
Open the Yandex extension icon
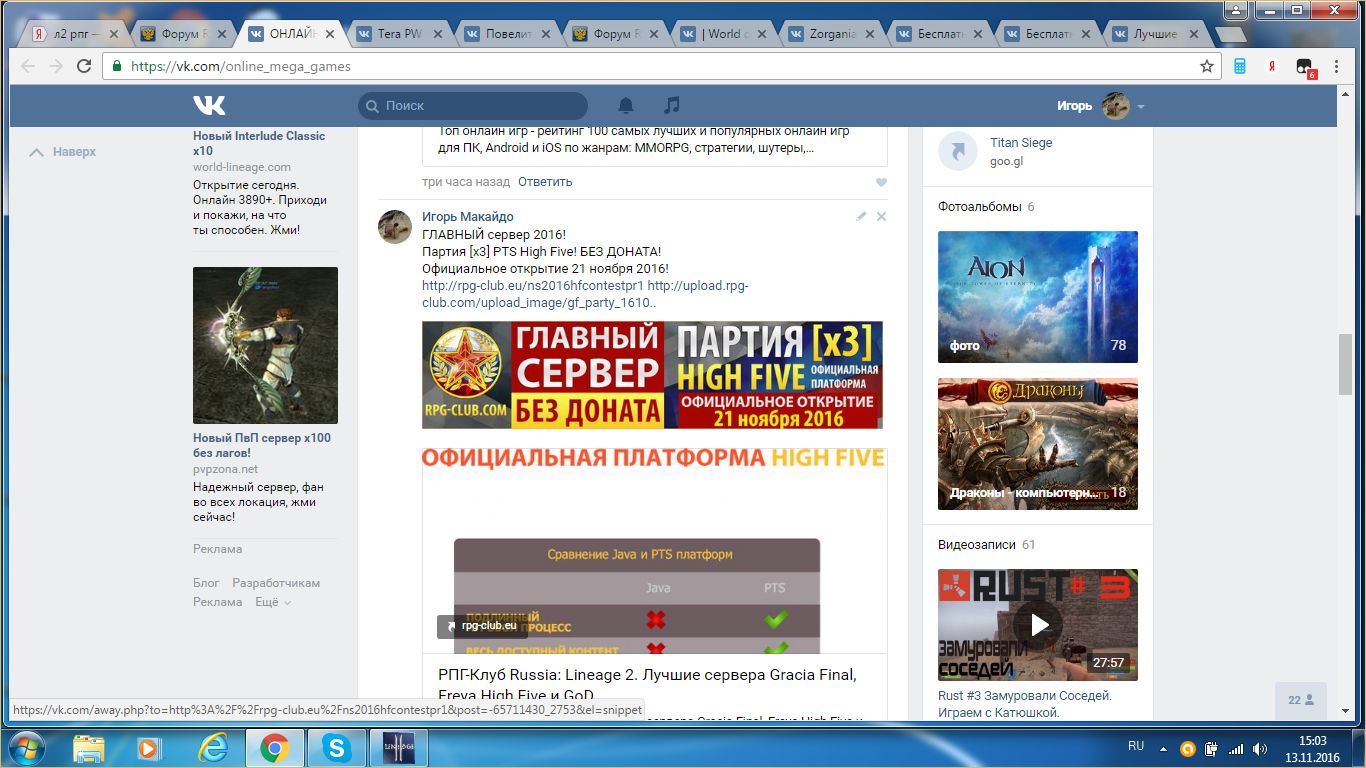coord(1271,66)
